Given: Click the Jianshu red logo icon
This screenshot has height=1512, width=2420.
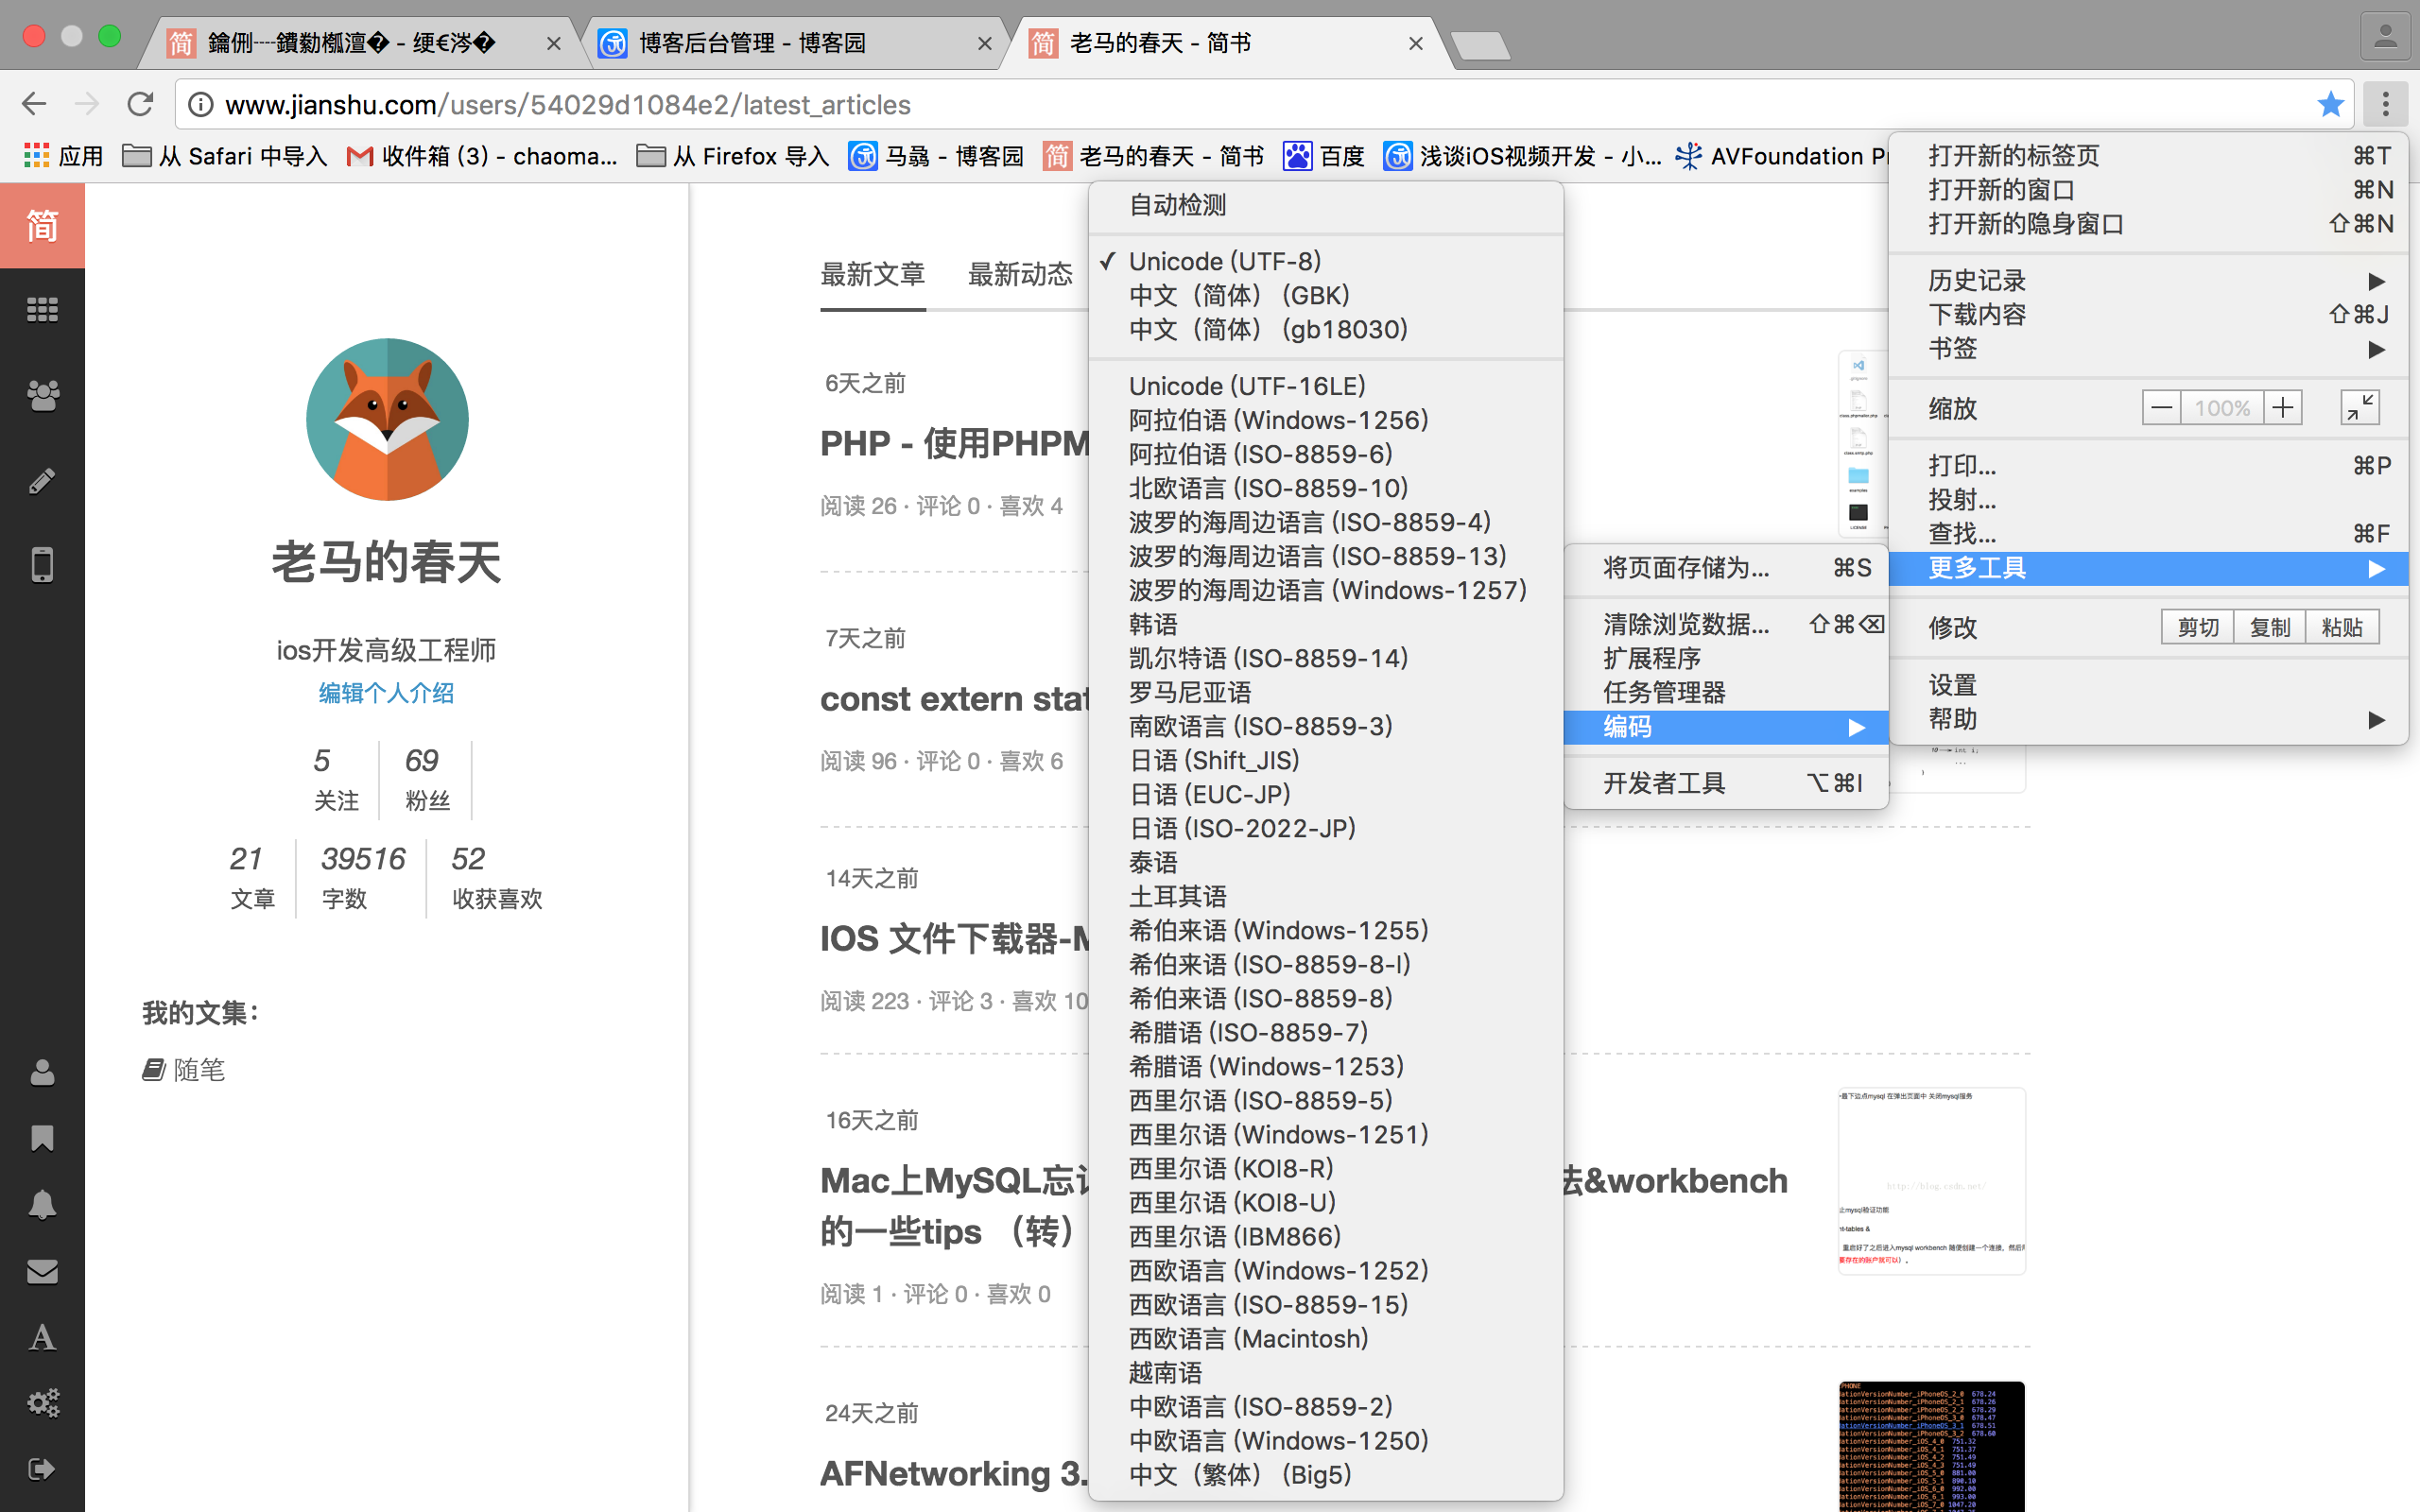Looking at the screenshot, I should (42, 225).
